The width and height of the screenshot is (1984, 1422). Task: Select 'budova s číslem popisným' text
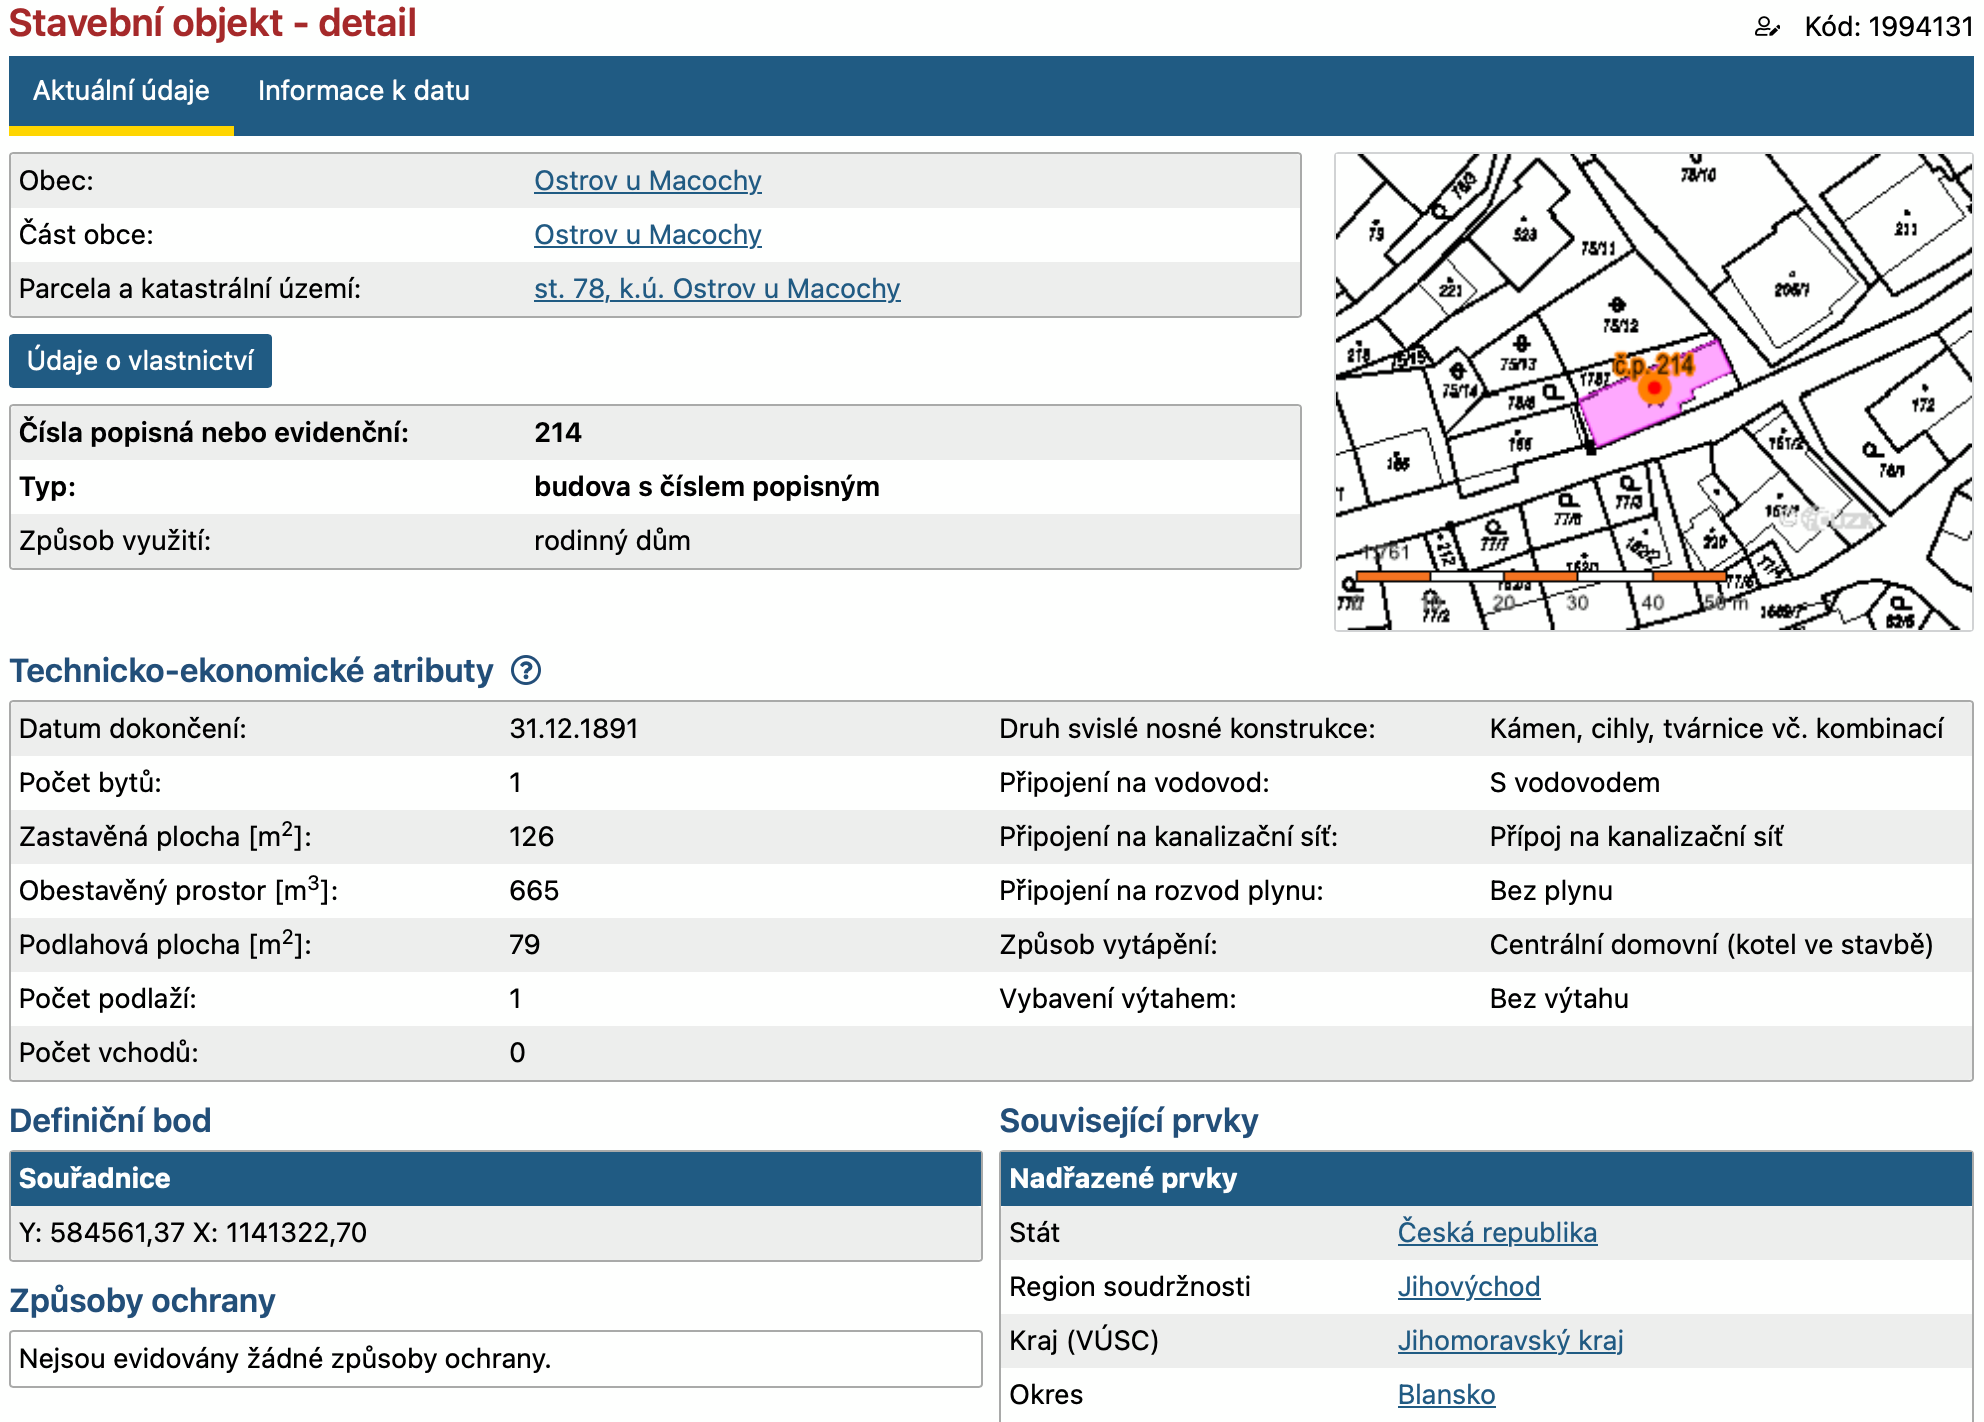(x=707, y=487)
